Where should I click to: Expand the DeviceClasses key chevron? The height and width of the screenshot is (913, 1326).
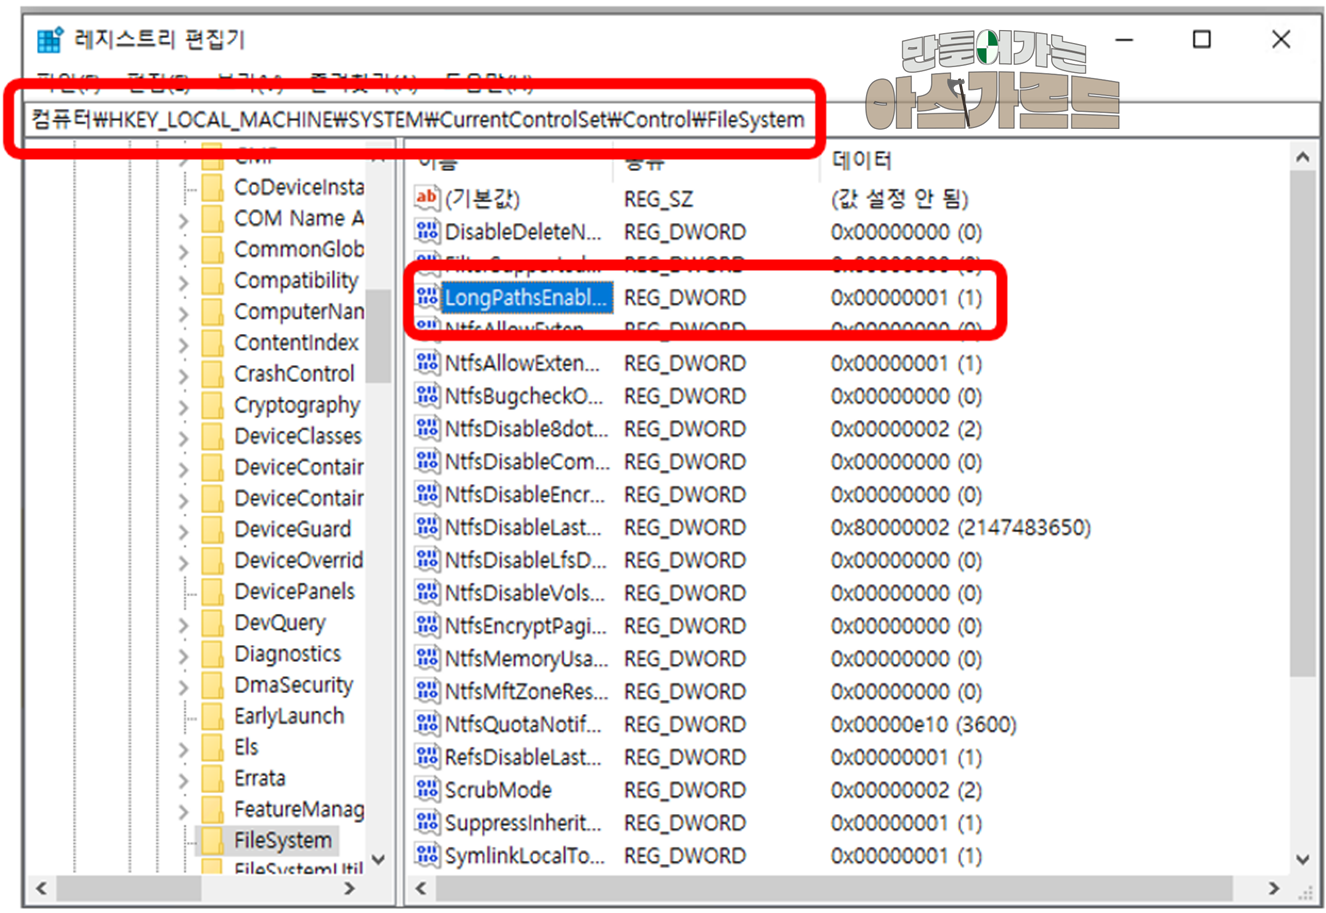coord(183,437)
